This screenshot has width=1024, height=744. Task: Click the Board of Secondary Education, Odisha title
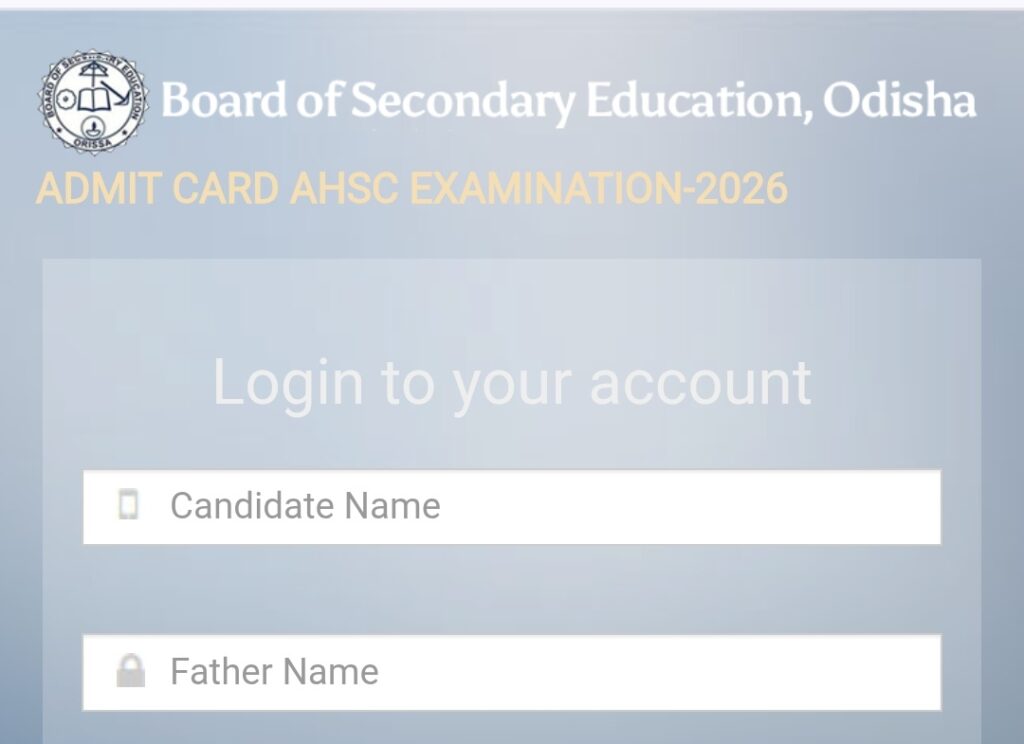568,102
